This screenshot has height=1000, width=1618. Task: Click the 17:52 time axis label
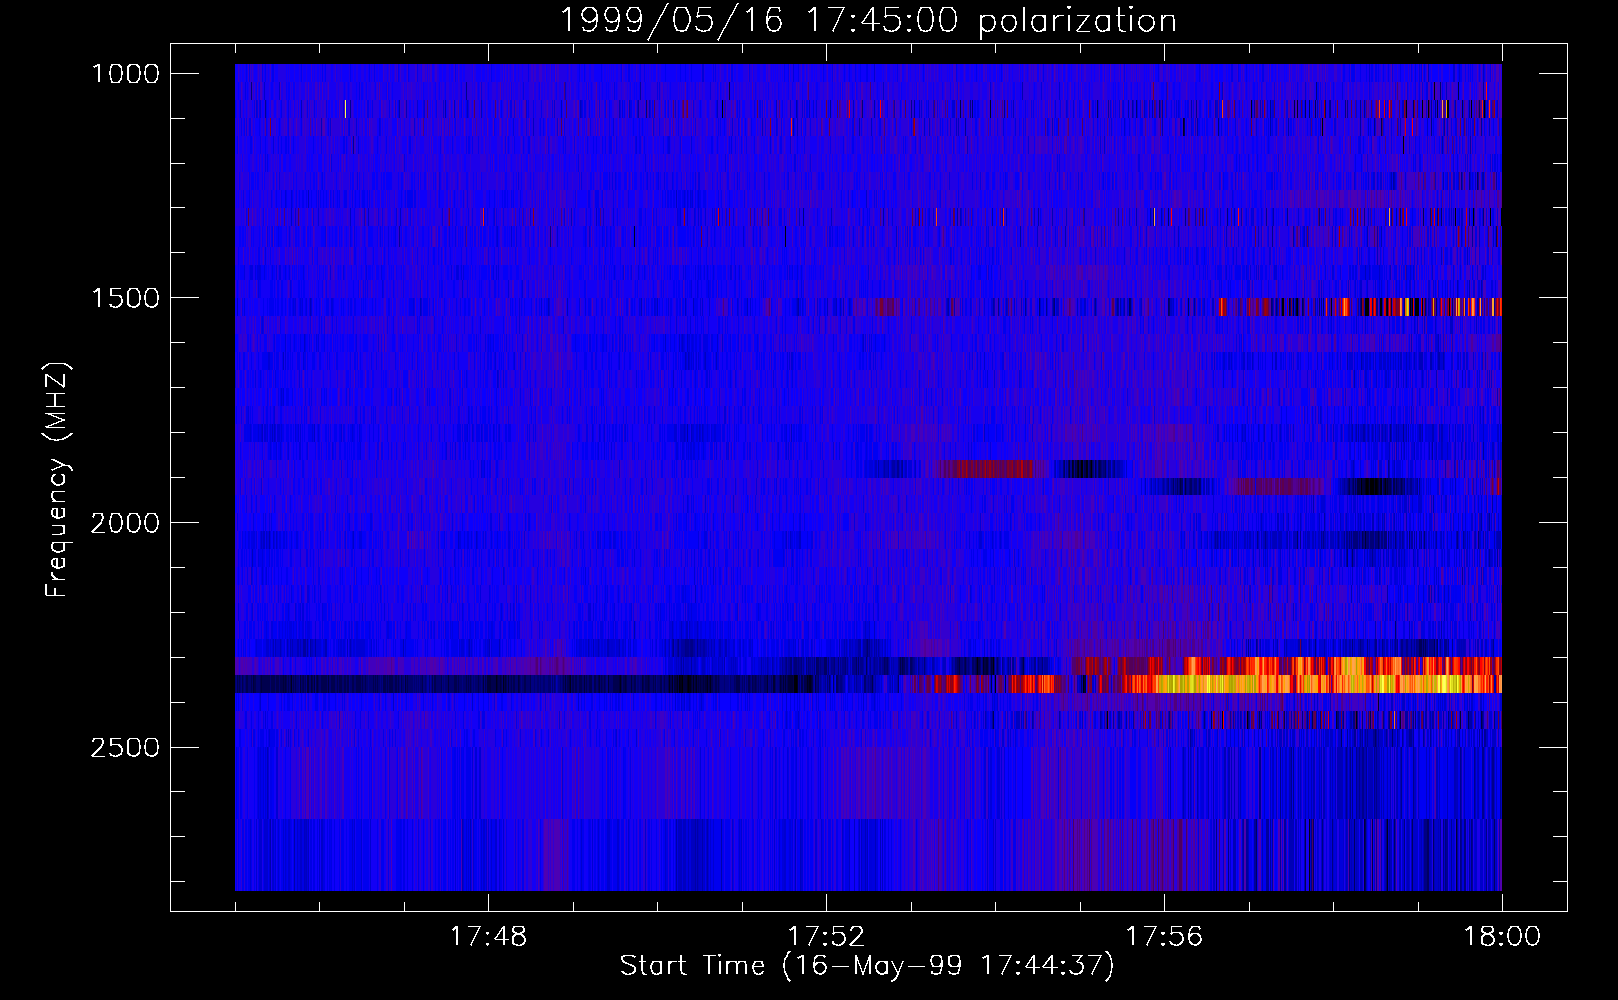coord(826,937)
